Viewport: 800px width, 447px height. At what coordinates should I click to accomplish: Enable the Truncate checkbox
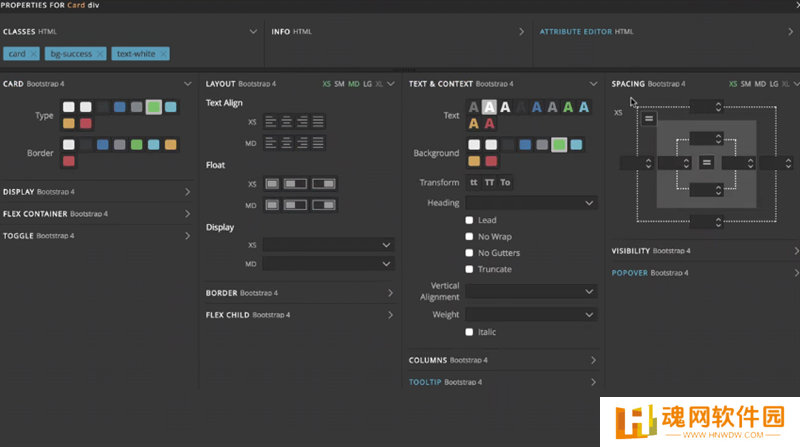point(469,269)
